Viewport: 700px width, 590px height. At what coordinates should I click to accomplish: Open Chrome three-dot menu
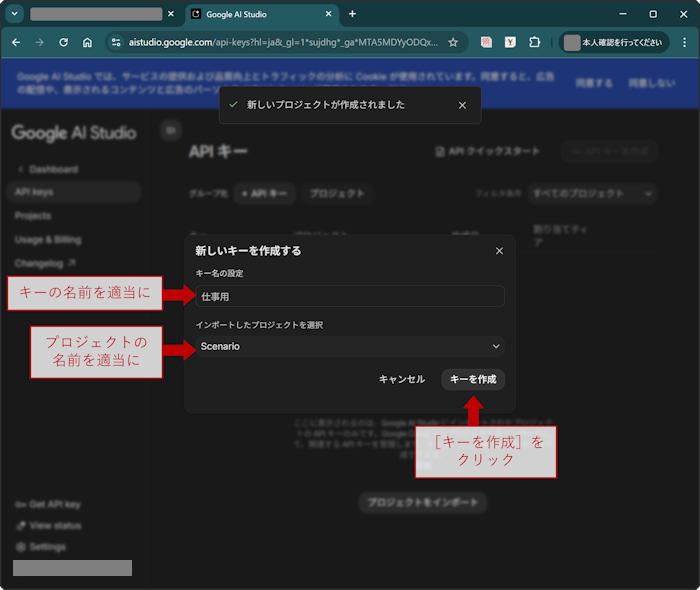(680, 43)
